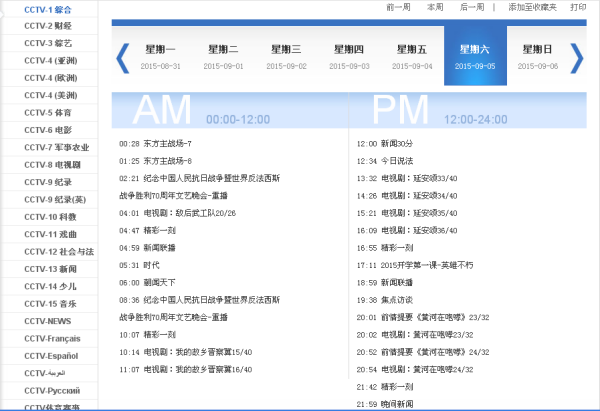Viewport: 600px width, 411px height.
Task: Open CCTV-Español channel
Action: coord(51,356)
